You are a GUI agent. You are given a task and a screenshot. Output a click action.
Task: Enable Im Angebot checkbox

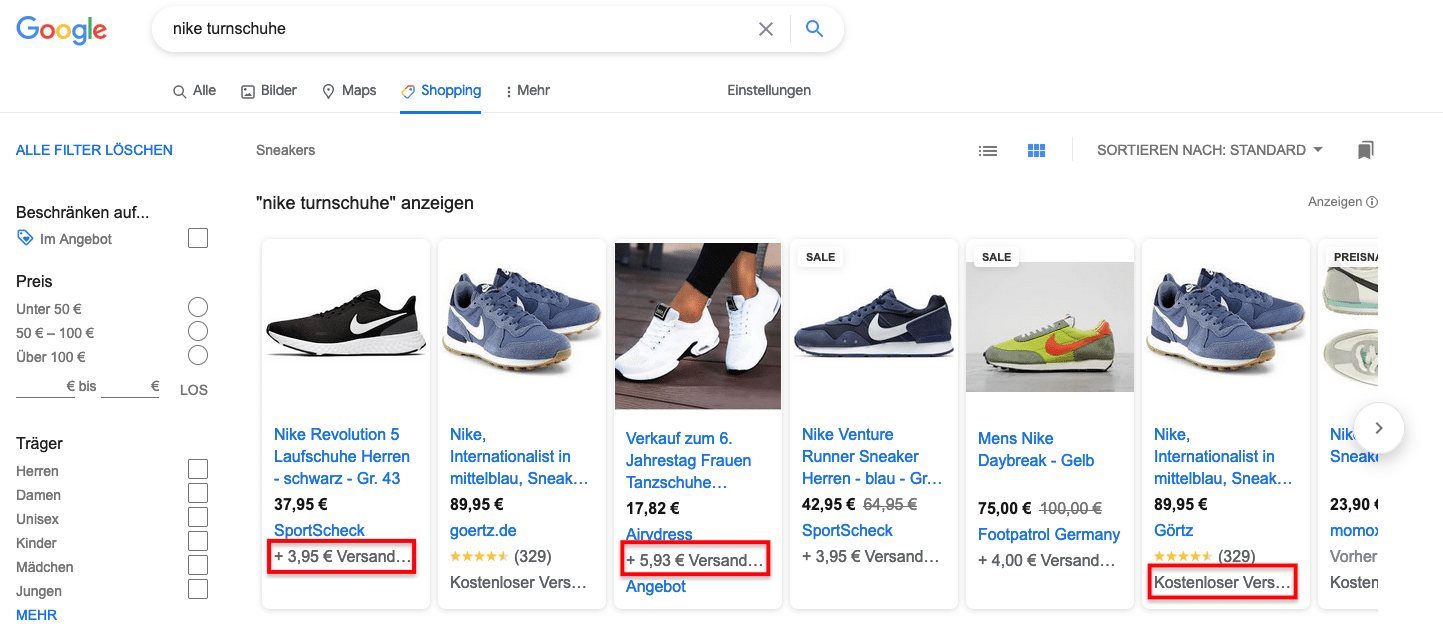[x=198, y=238]
